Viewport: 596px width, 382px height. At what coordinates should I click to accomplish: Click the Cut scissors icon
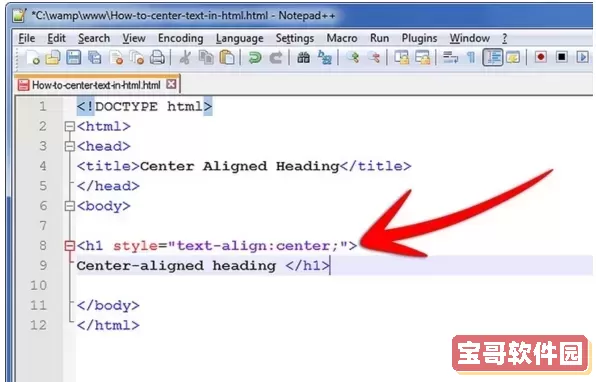(185, 58)
